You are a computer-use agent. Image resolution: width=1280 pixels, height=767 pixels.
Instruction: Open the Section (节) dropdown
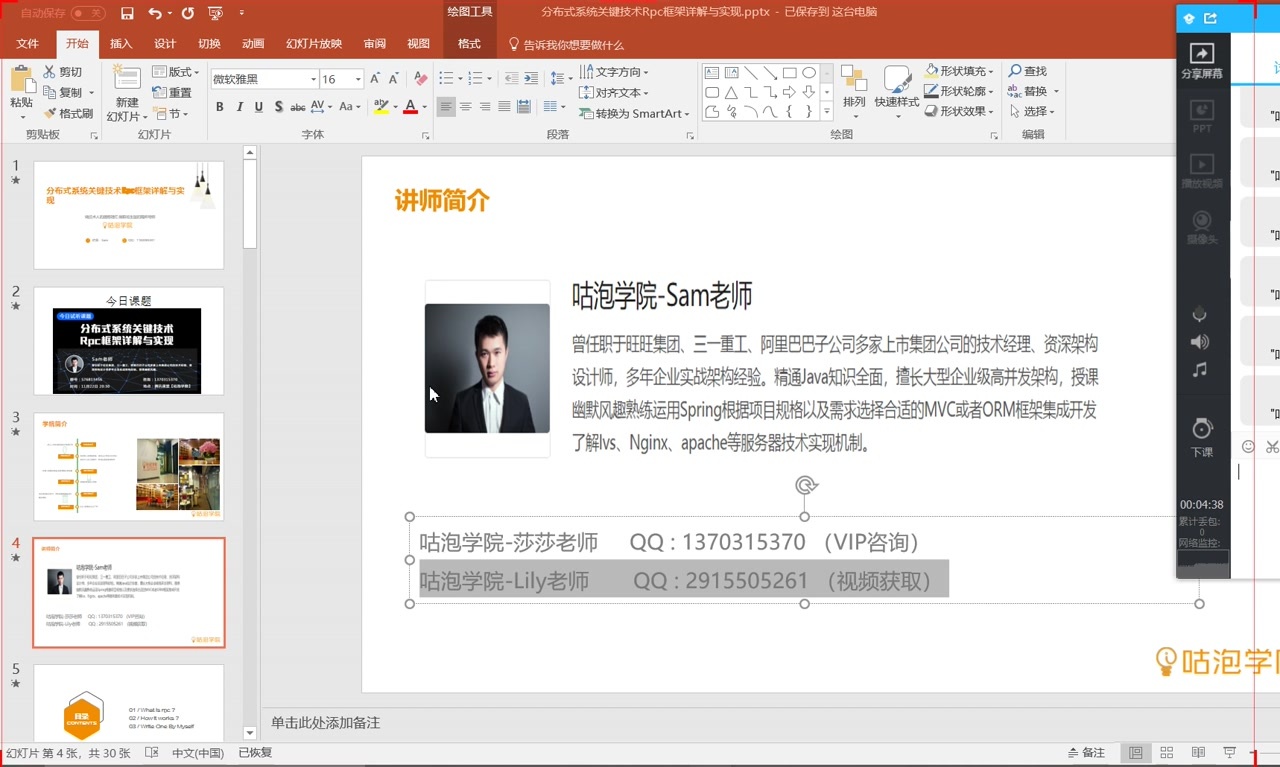coord(171,114)
